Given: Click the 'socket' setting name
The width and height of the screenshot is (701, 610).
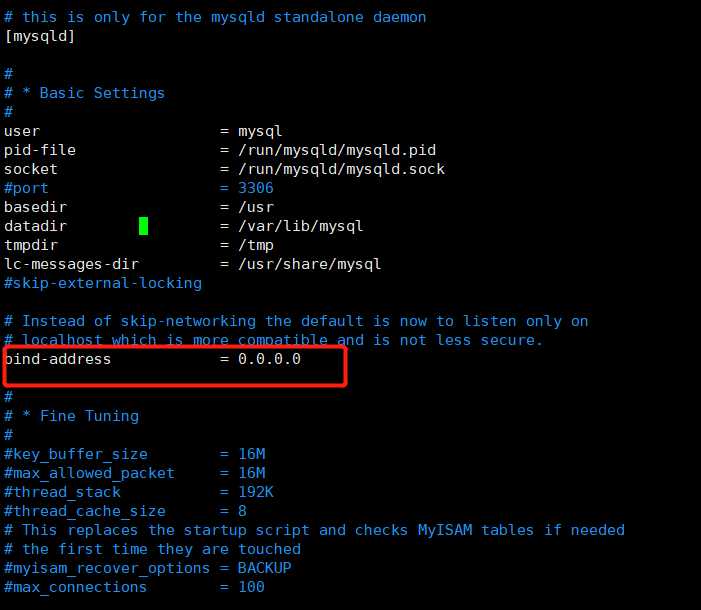Looking at the screenshot, I should click(31, 169).
